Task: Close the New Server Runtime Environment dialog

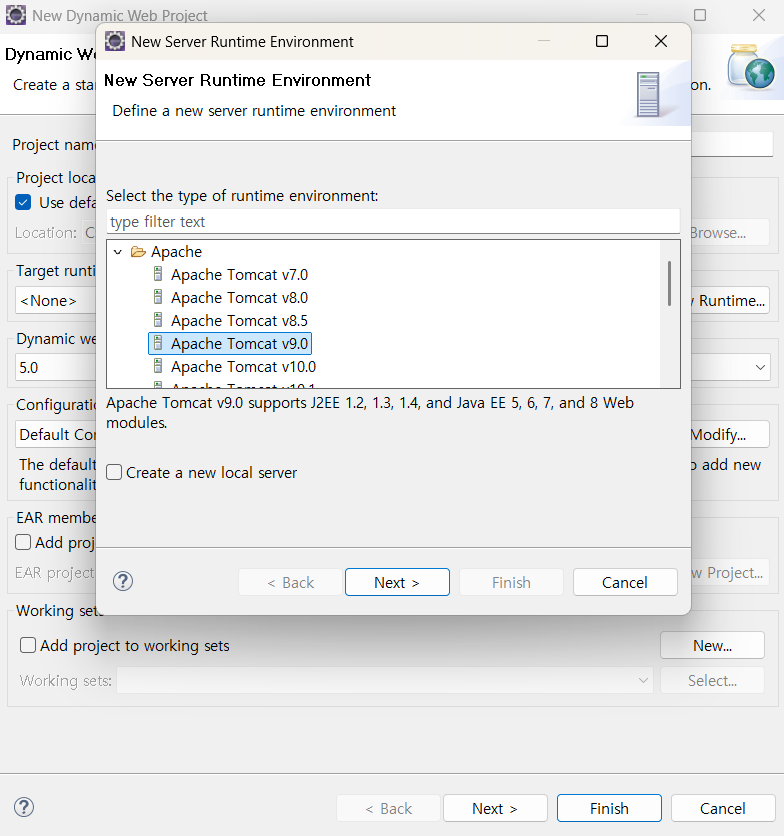Action: [x=661, y=41]
